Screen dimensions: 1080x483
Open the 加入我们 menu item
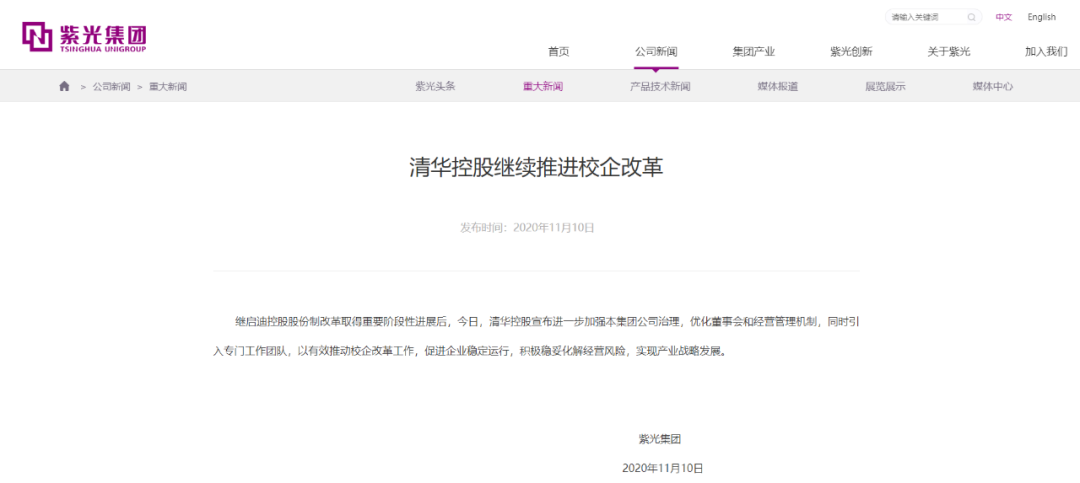pyautogui.click(x=1046, y=52)
